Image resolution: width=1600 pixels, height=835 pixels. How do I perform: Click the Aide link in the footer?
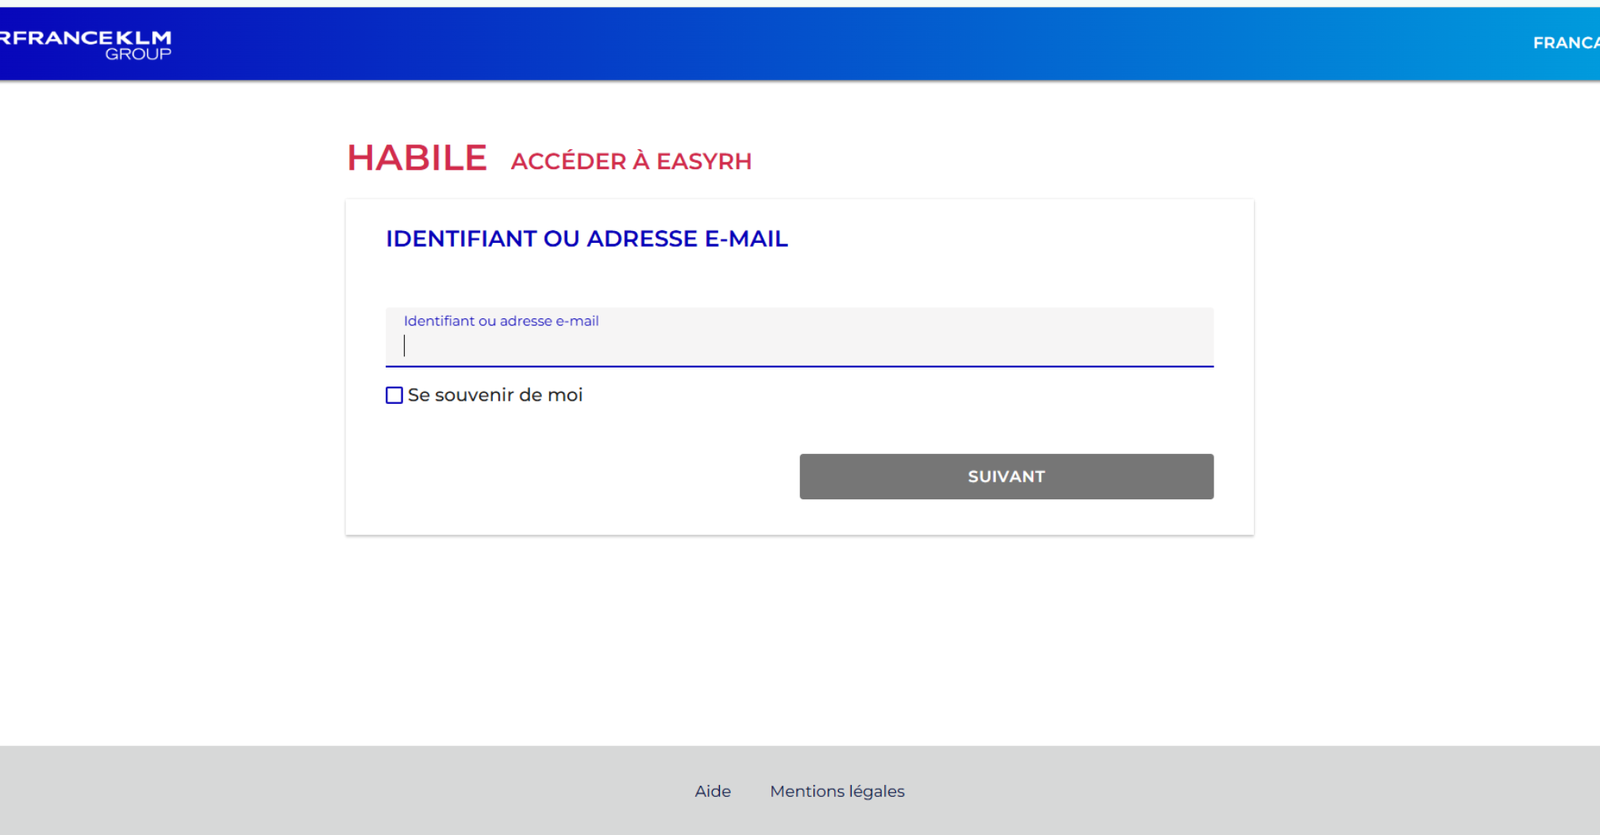(x=712, y=790)
